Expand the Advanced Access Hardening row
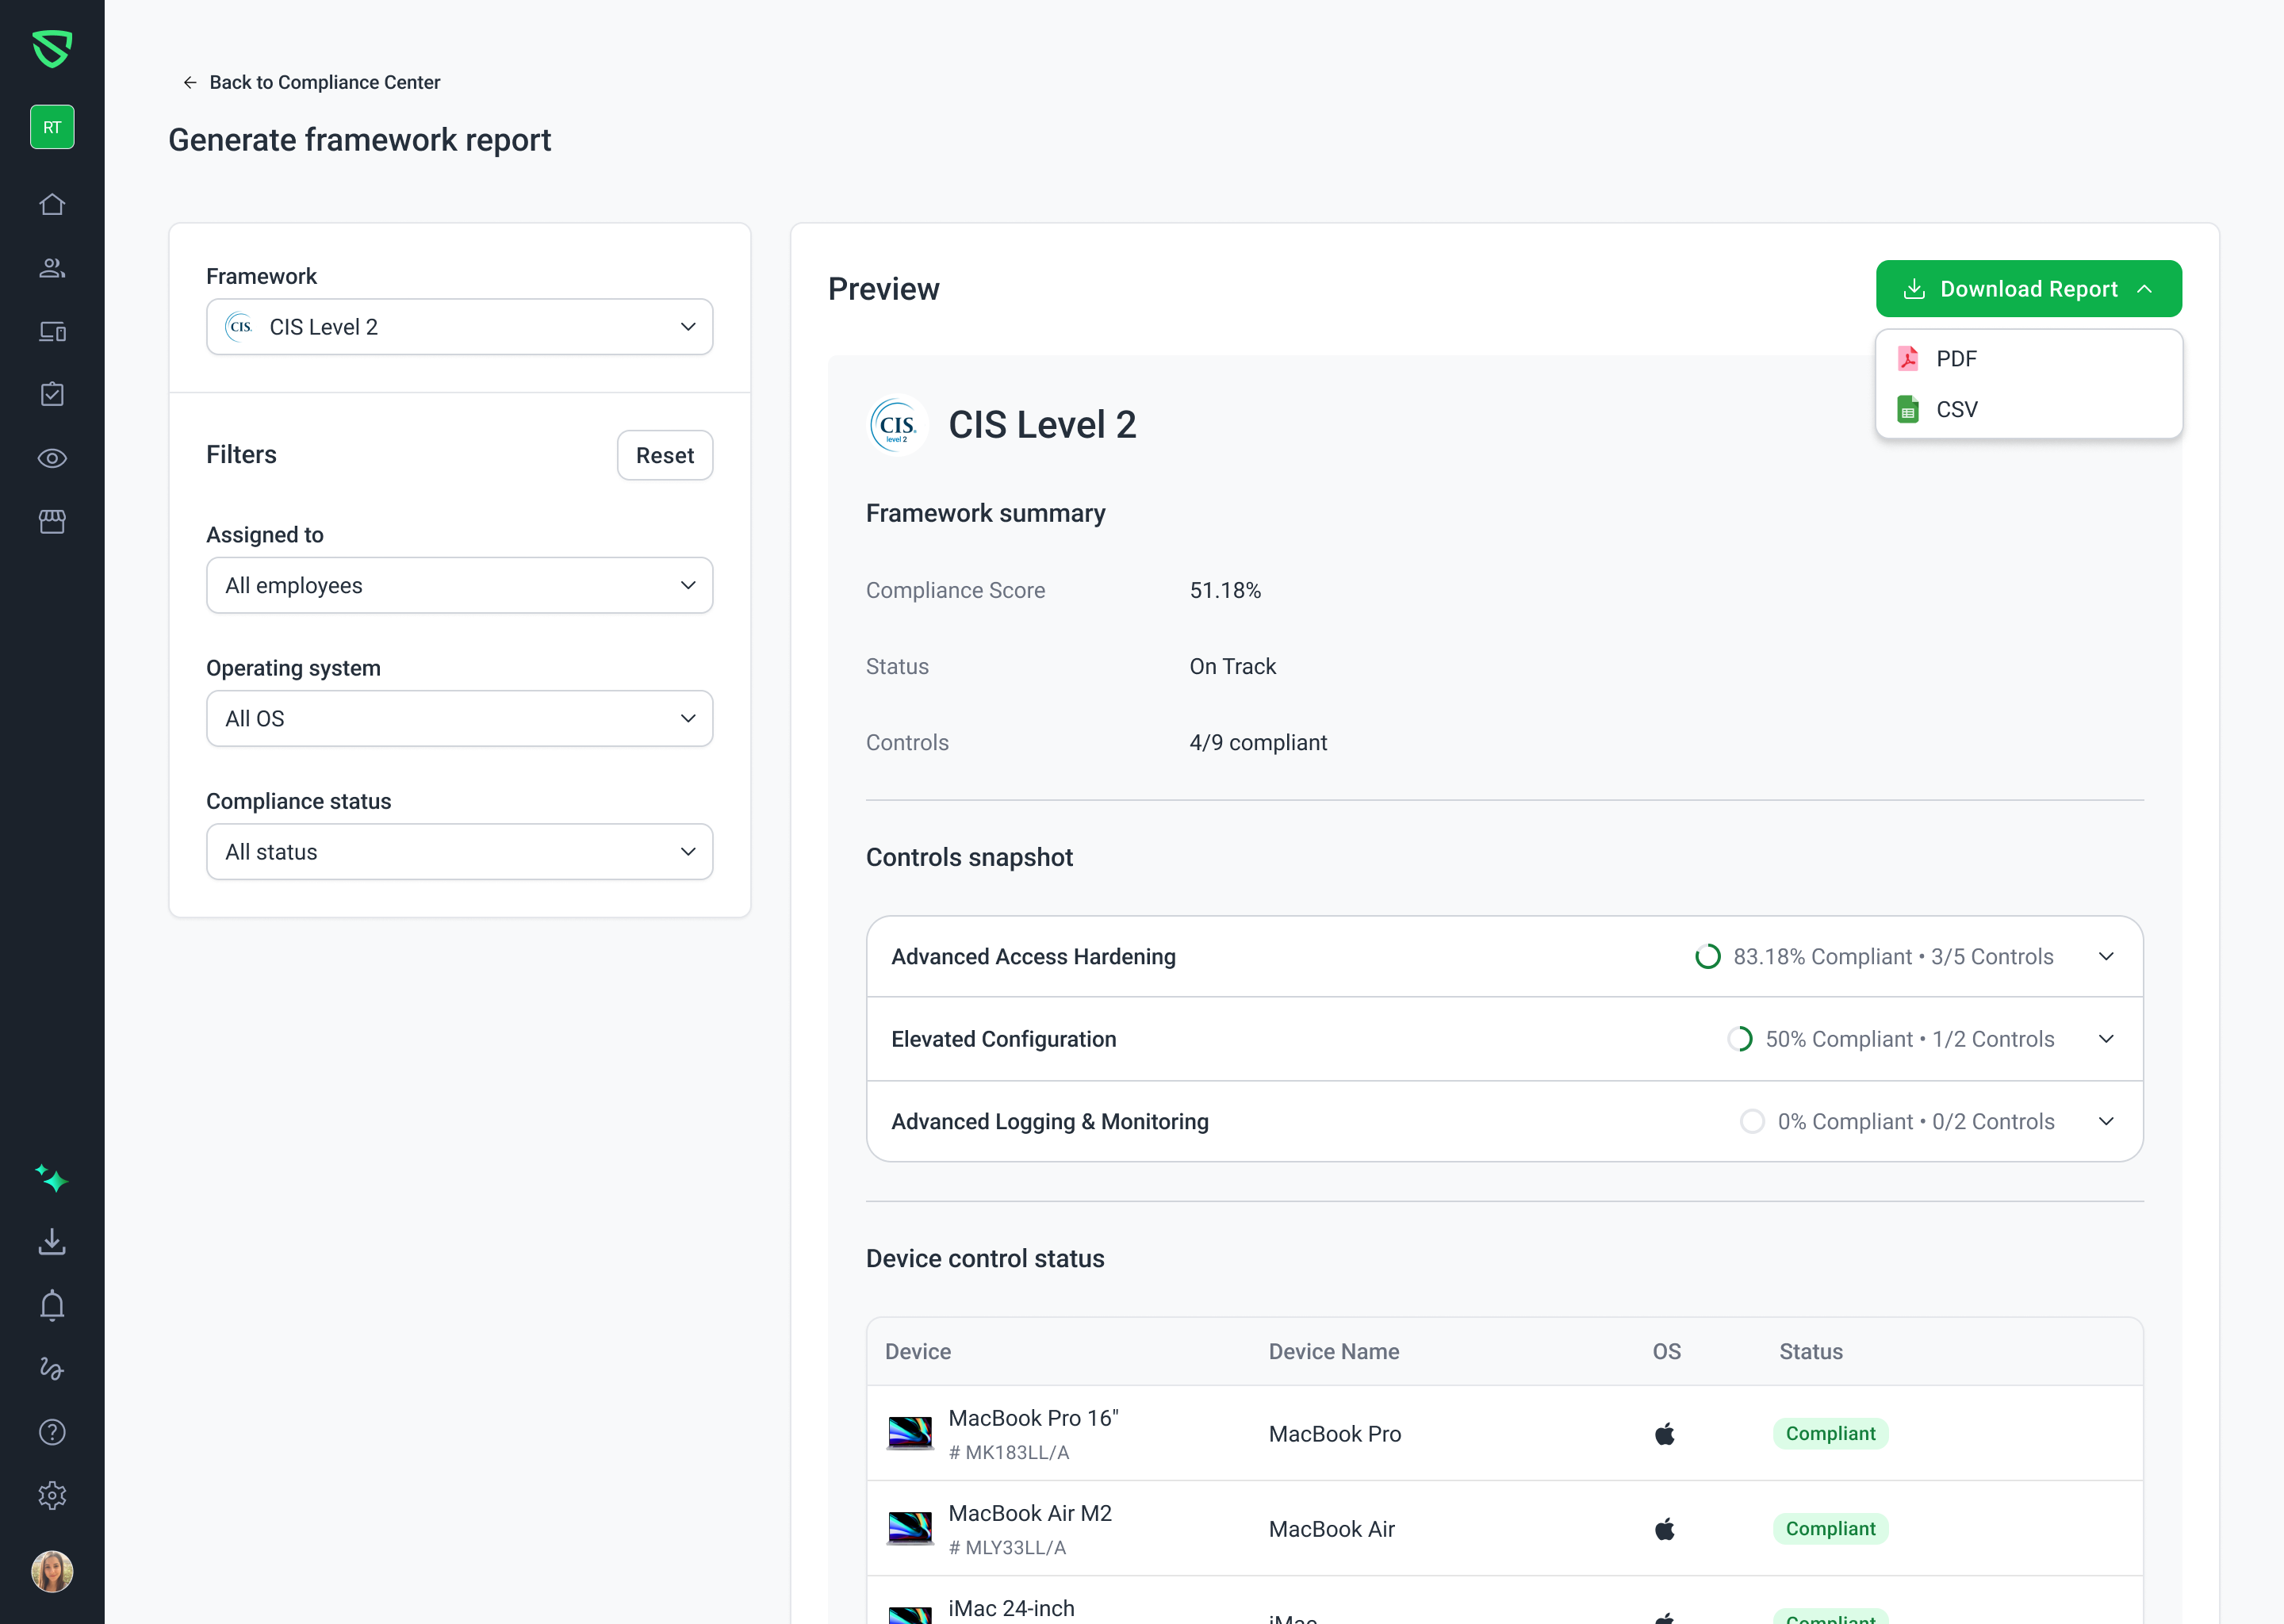The height and width of the screenshot is (1624, 2284). [x=2106, y=957]
